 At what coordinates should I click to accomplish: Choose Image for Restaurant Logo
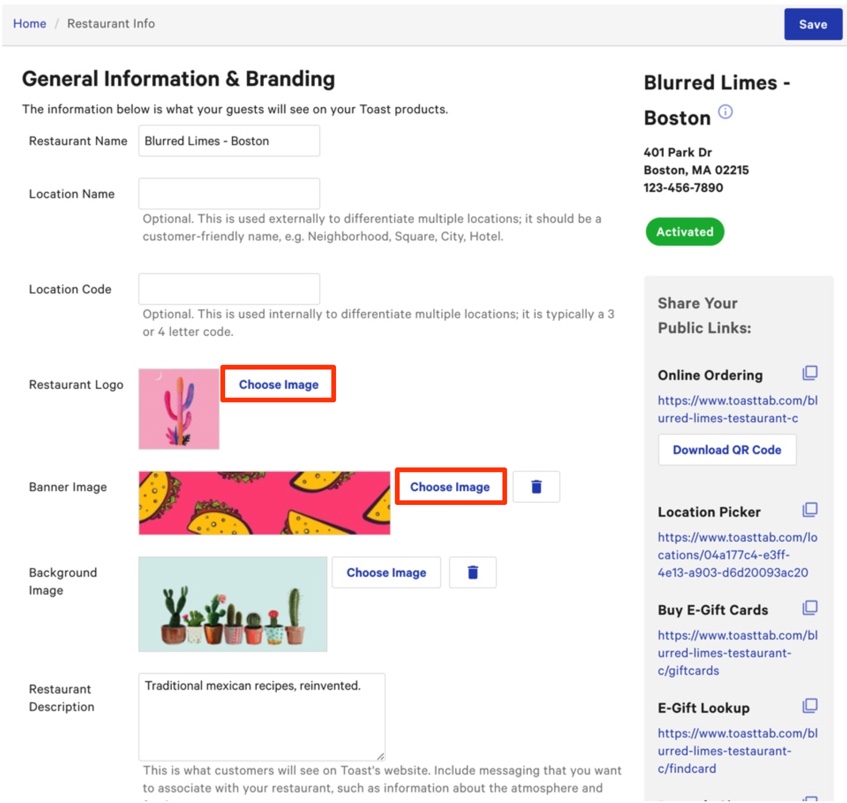[278, 384]
